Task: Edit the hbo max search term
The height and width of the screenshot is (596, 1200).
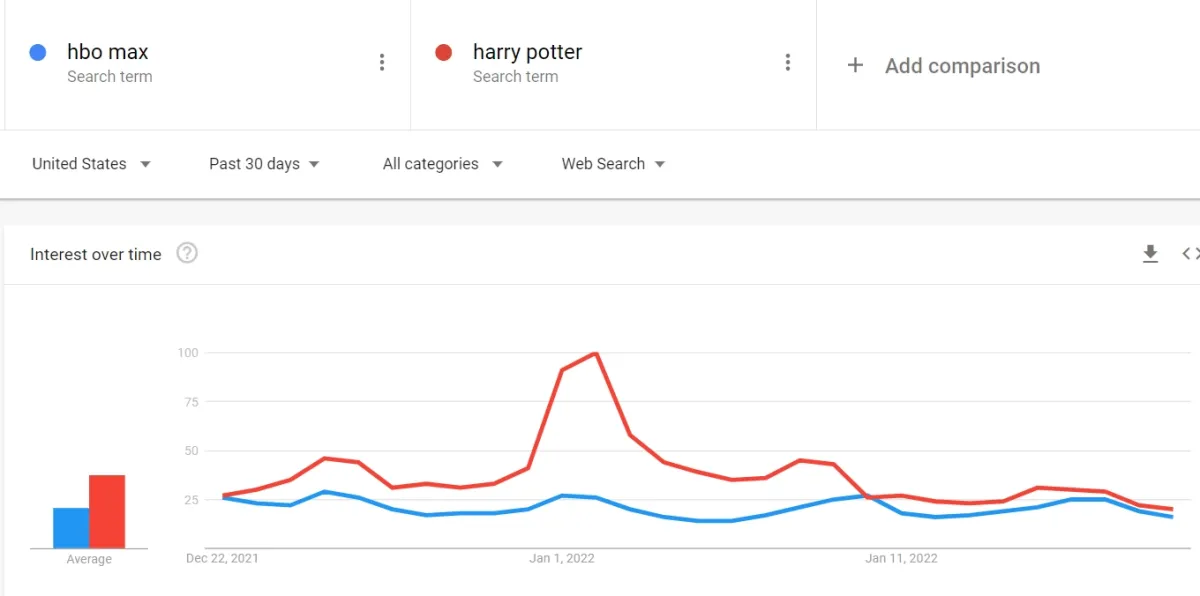Action: pyautogui.click(x=108, y=52)
